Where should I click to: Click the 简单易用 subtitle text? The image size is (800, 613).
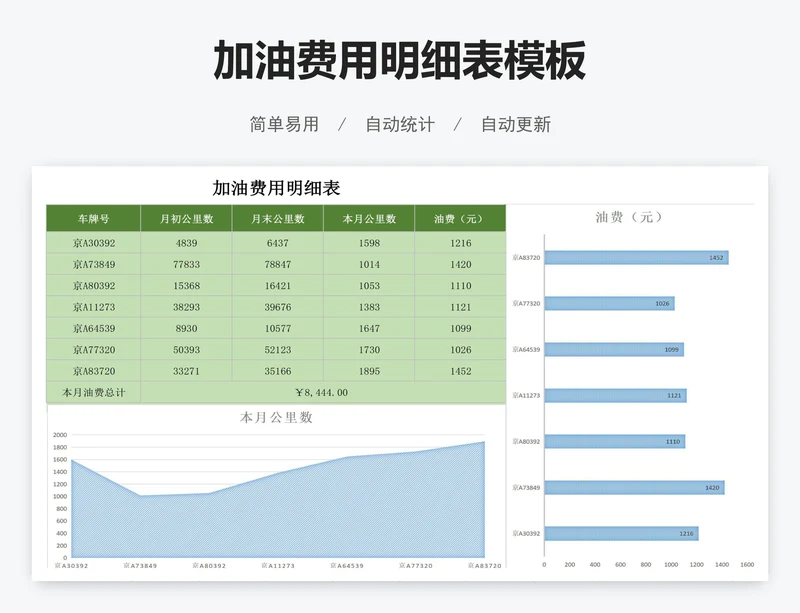tap(284, 125)
